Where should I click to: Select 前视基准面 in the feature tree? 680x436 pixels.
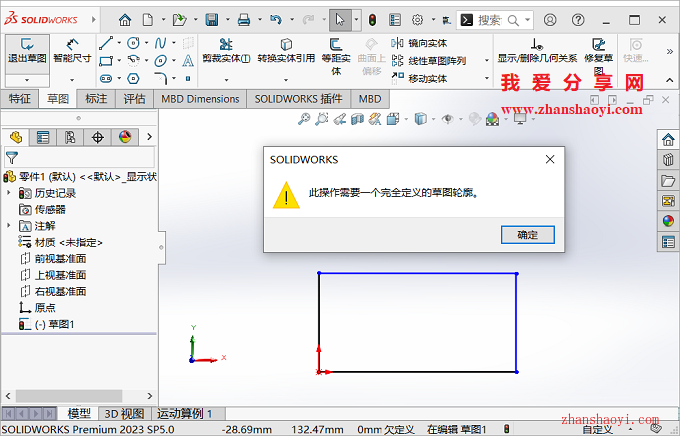(x=54, y=259)
